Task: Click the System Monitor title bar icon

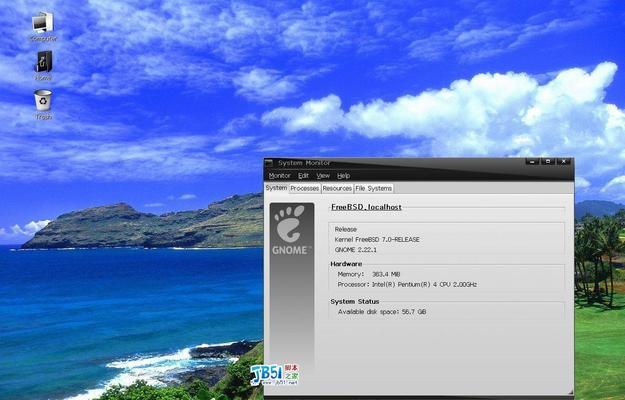Action: coord(269,163)
